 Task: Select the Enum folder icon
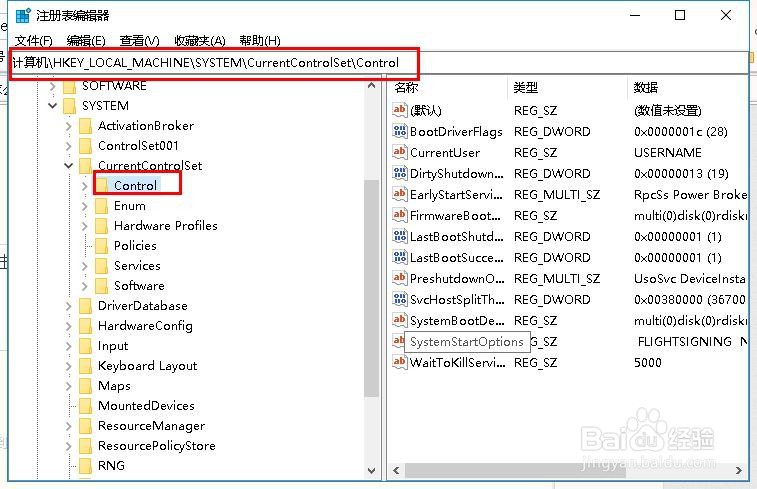[101, 206]
